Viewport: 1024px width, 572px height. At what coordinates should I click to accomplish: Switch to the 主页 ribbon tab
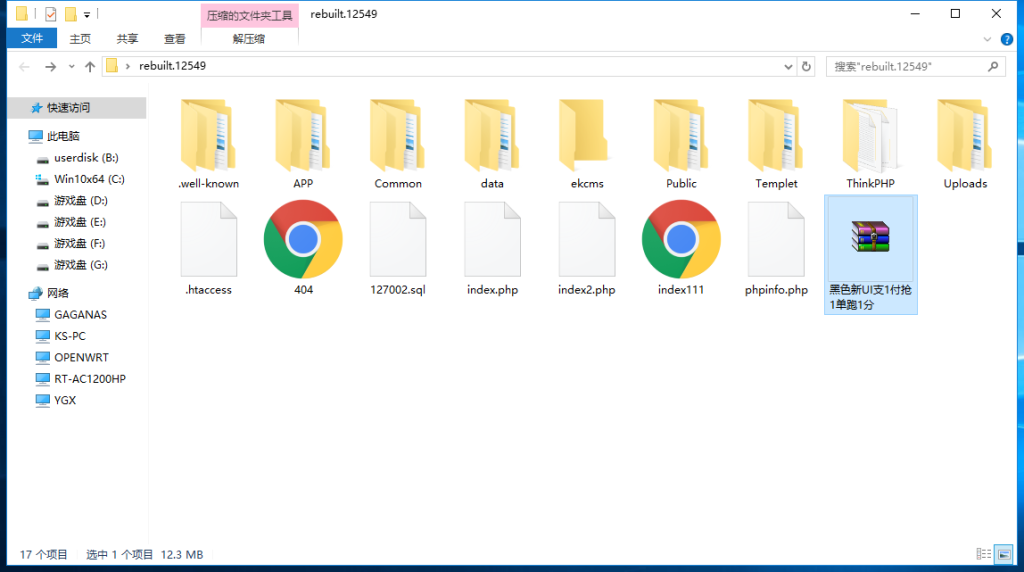(80, 39)
